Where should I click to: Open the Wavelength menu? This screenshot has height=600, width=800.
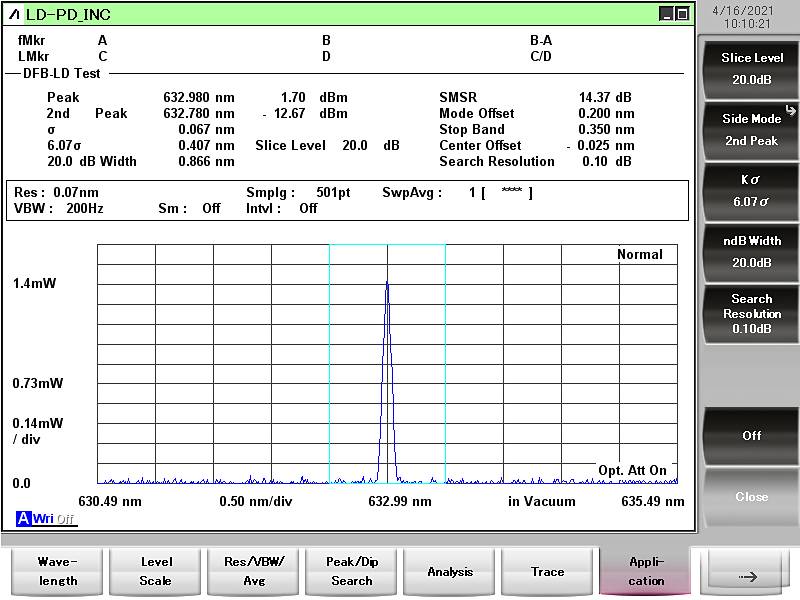point(57,571)
